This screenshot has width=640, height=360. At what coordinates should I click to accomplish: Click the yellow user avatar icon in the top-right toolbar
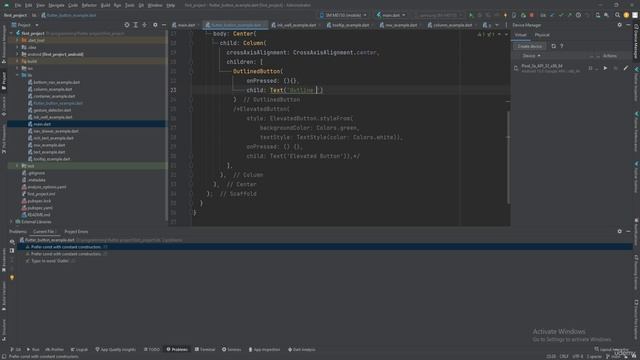pyautogui.click(x=626, y=15)
